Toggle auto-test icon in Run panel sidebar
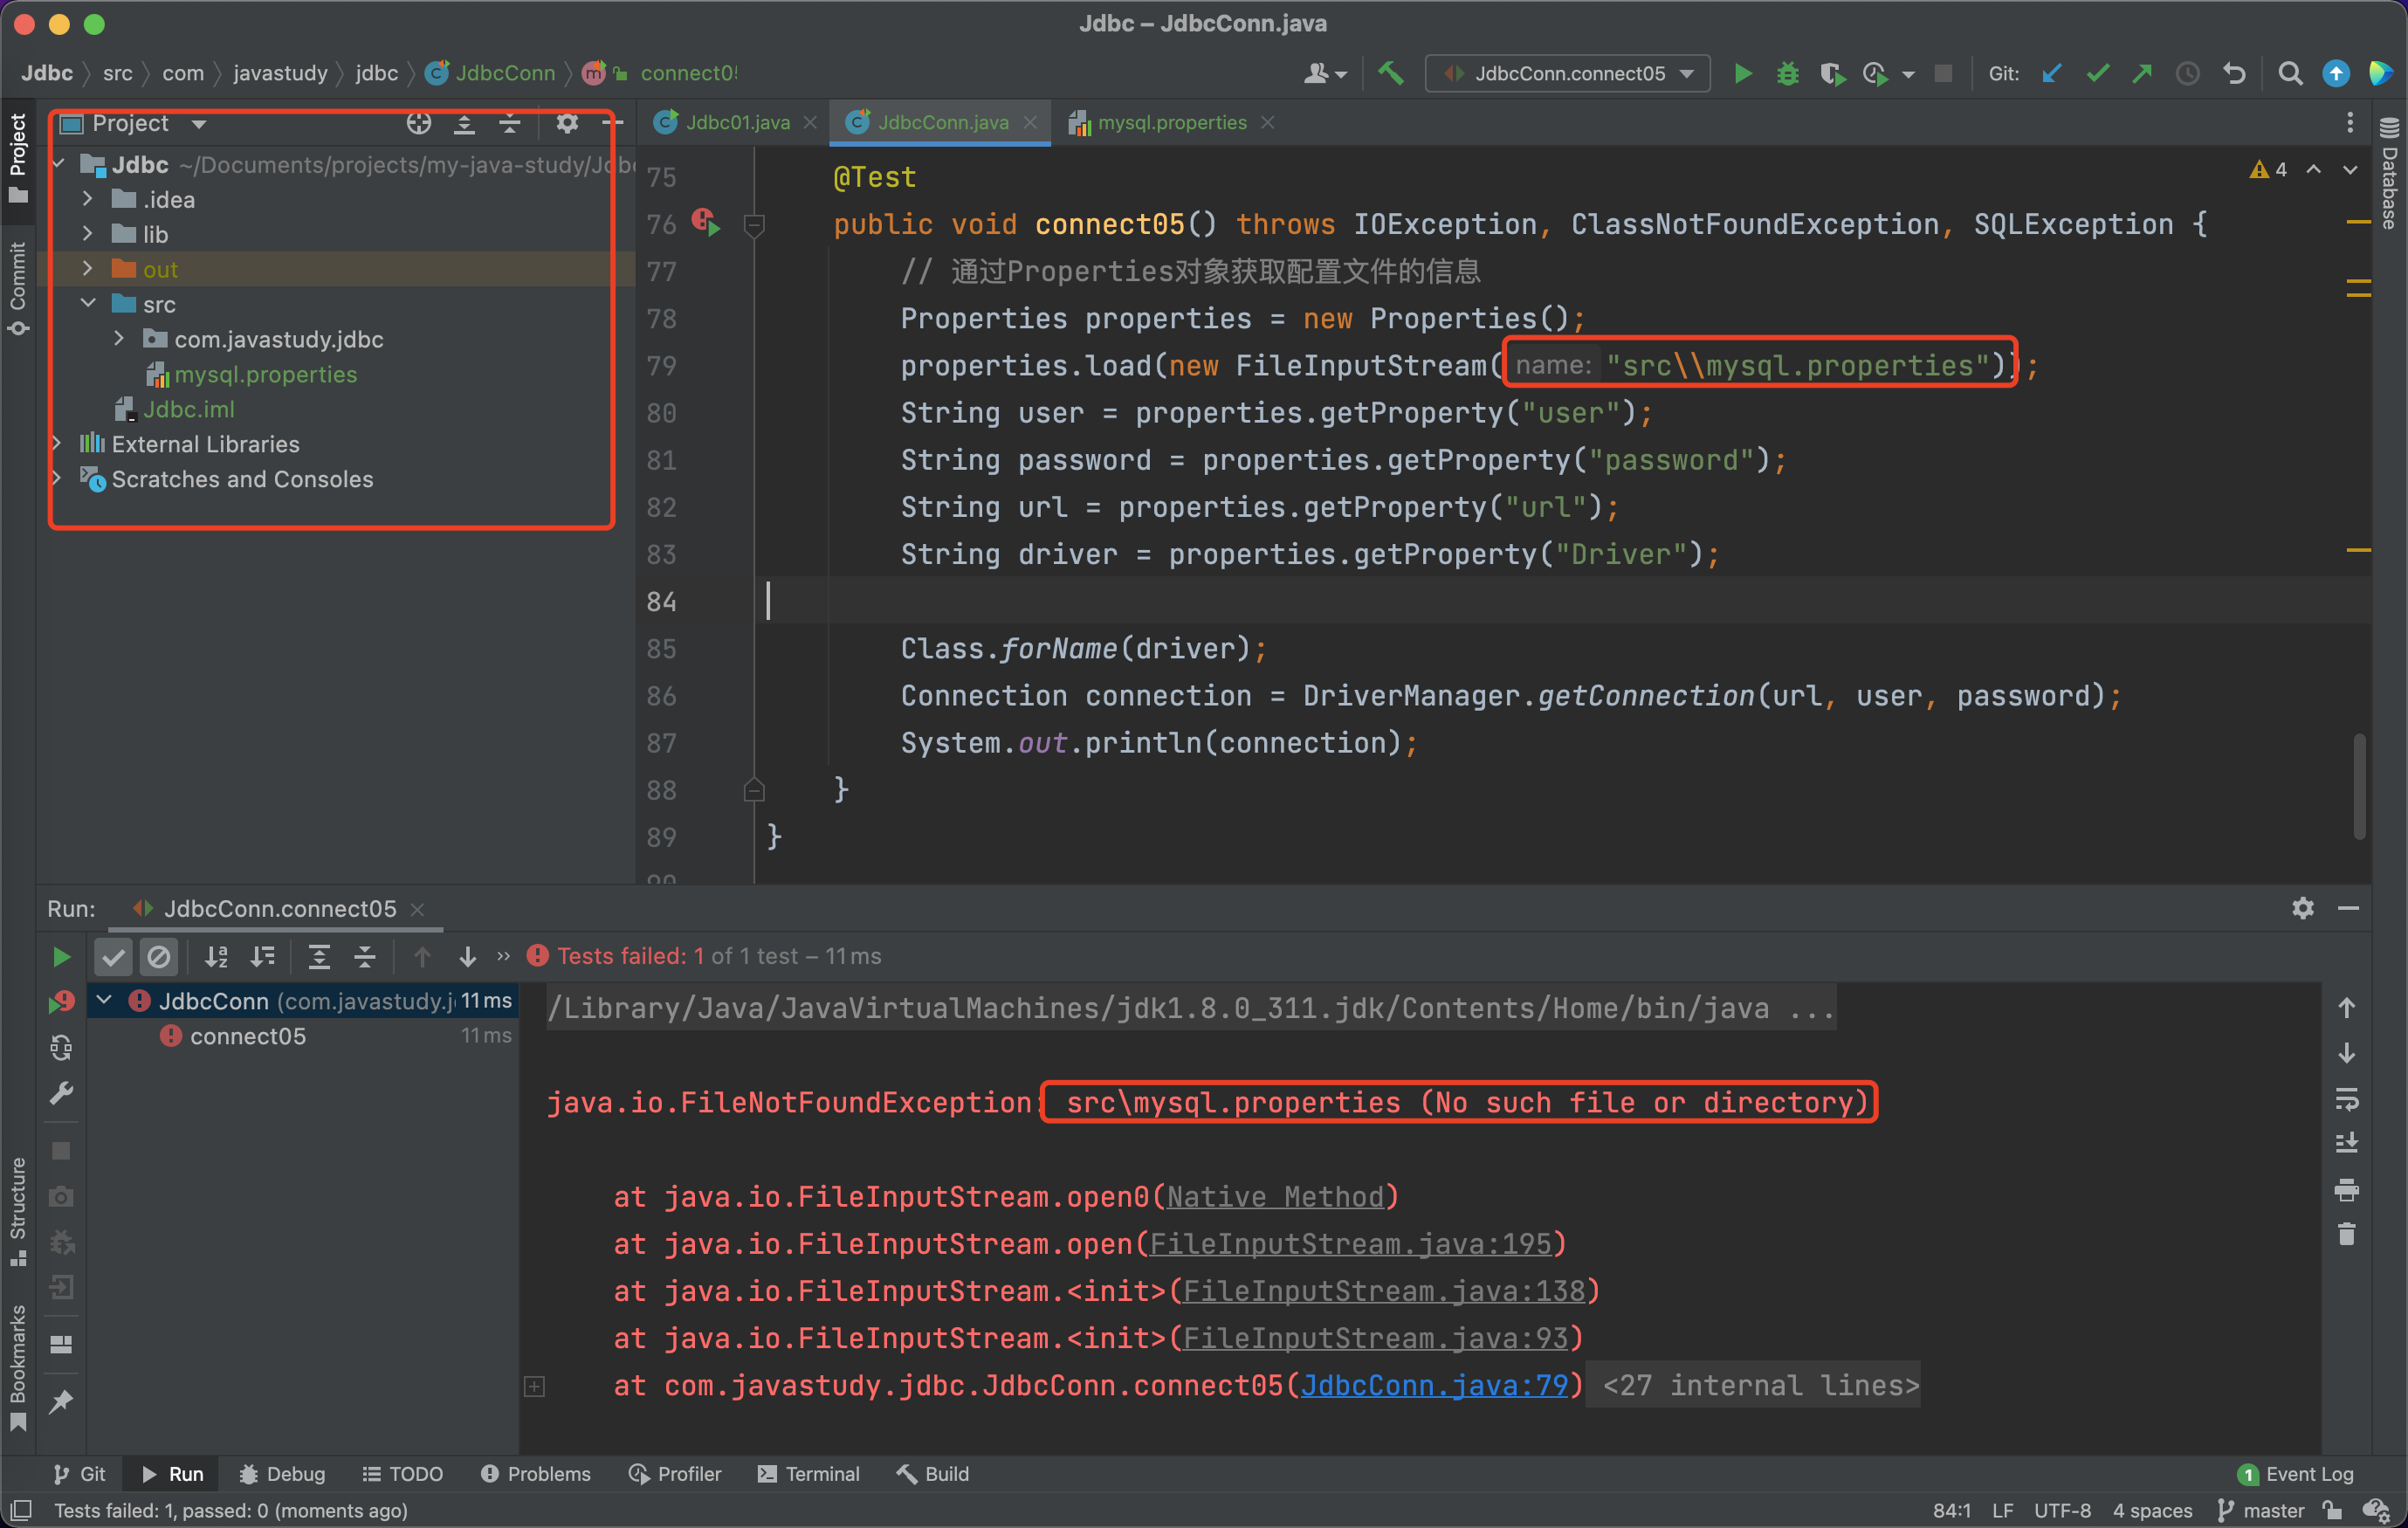 (61, 1047)
